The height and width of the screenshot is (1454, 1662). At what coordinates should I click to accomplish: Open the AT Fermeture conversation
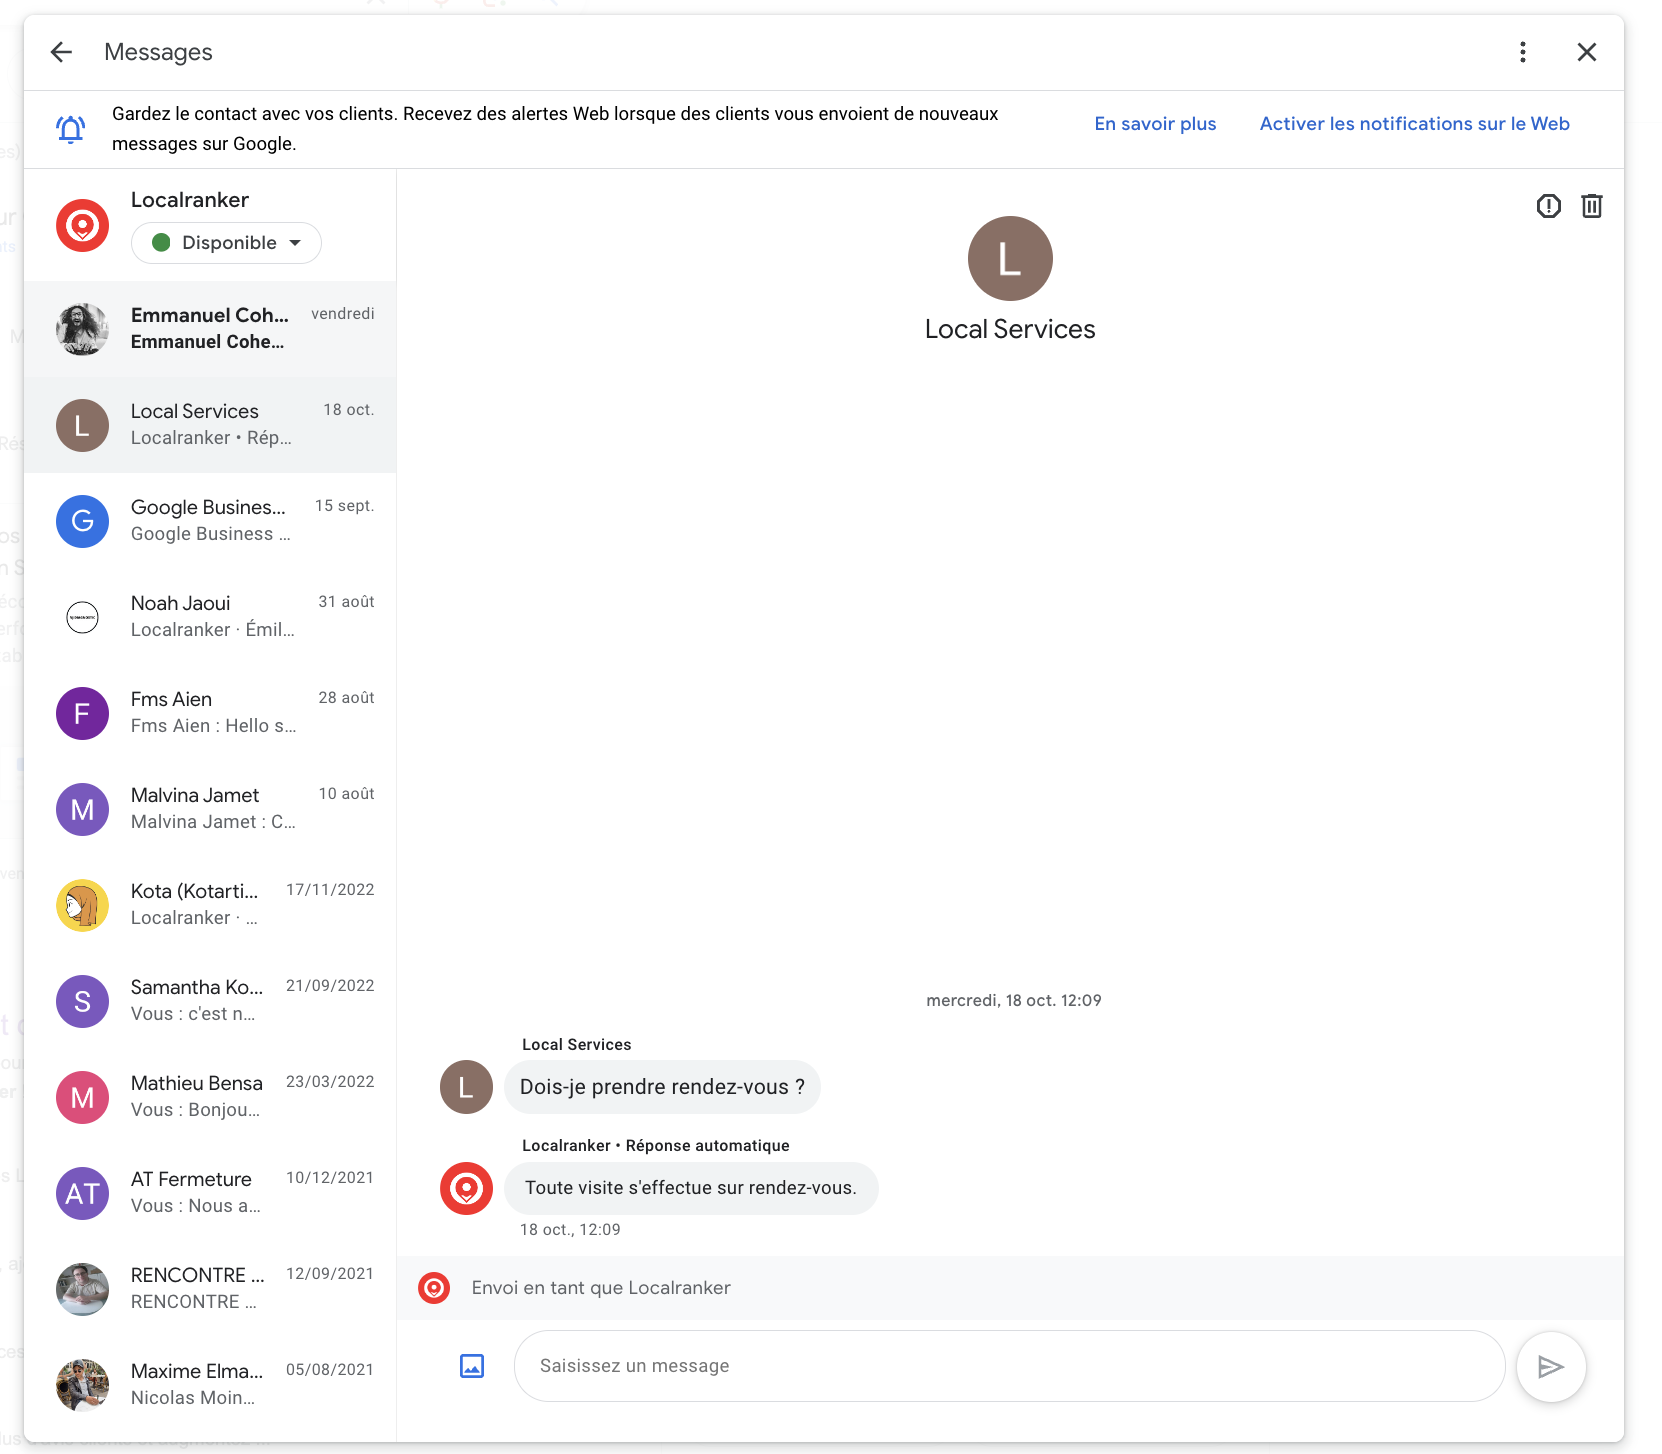tap(210, 1193)
